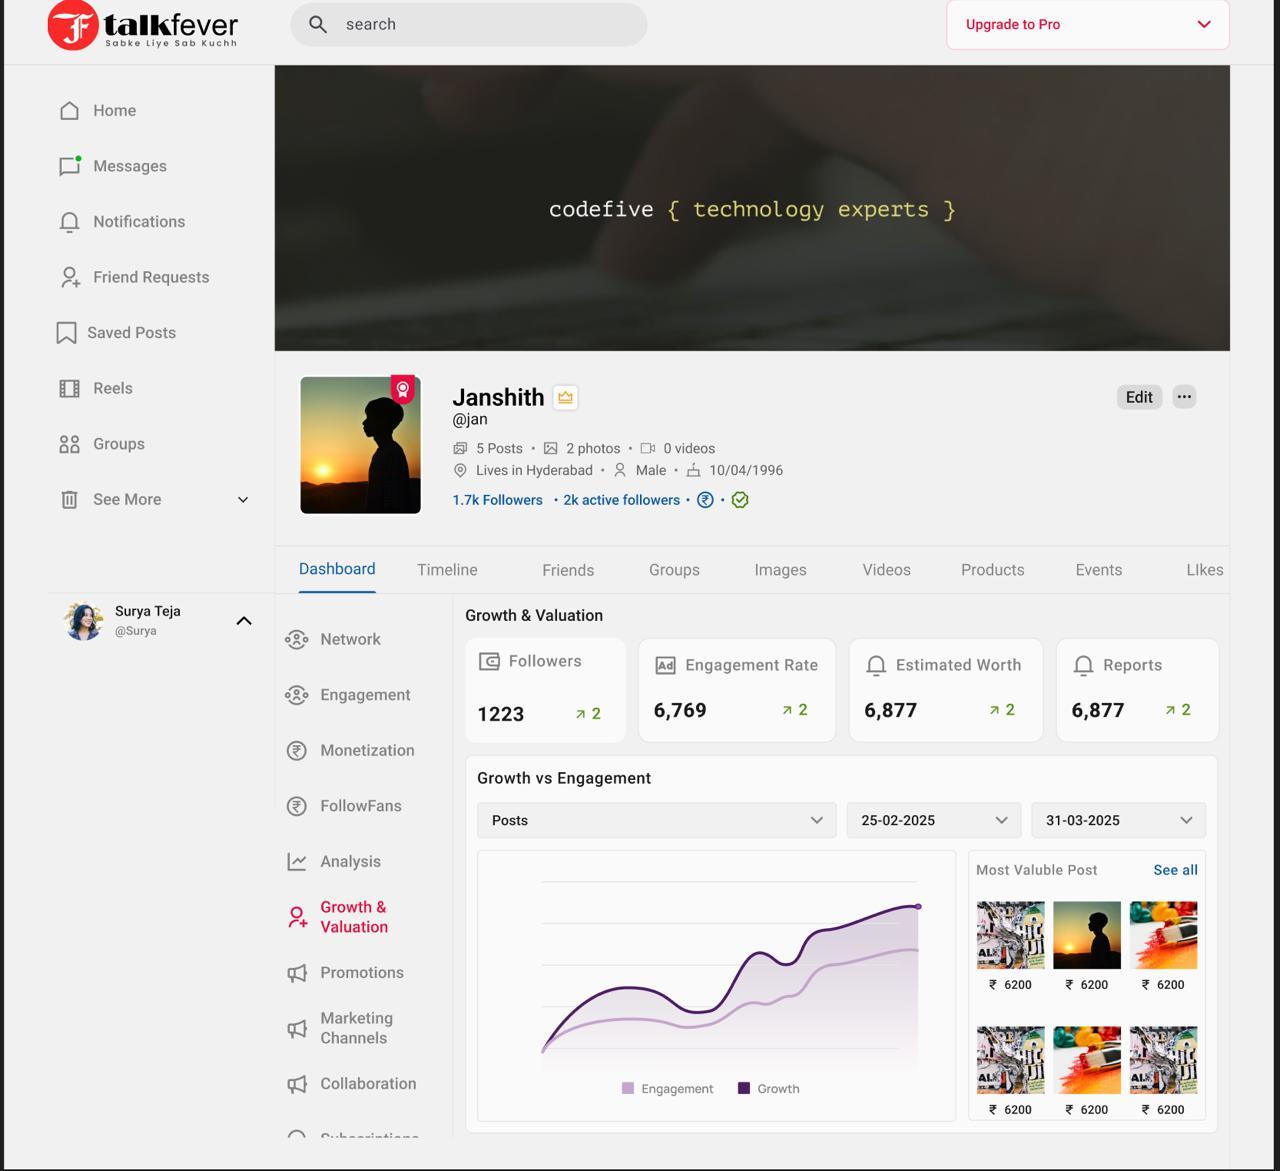Expand the Upgrade to Pro dropdown
This screenshot has width=1280, height=1171.
(1203, 24)
